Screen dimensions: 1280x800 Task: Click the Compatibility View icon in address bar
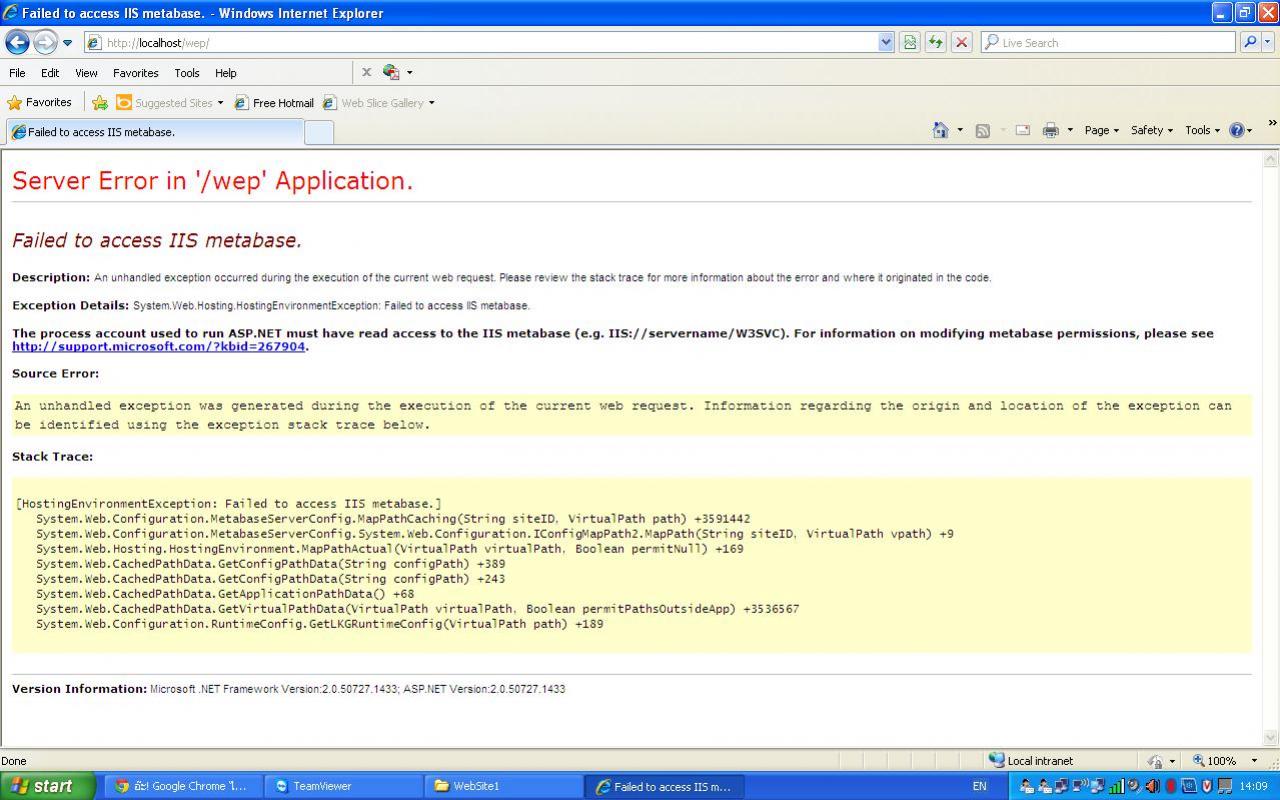click(909, 42)
